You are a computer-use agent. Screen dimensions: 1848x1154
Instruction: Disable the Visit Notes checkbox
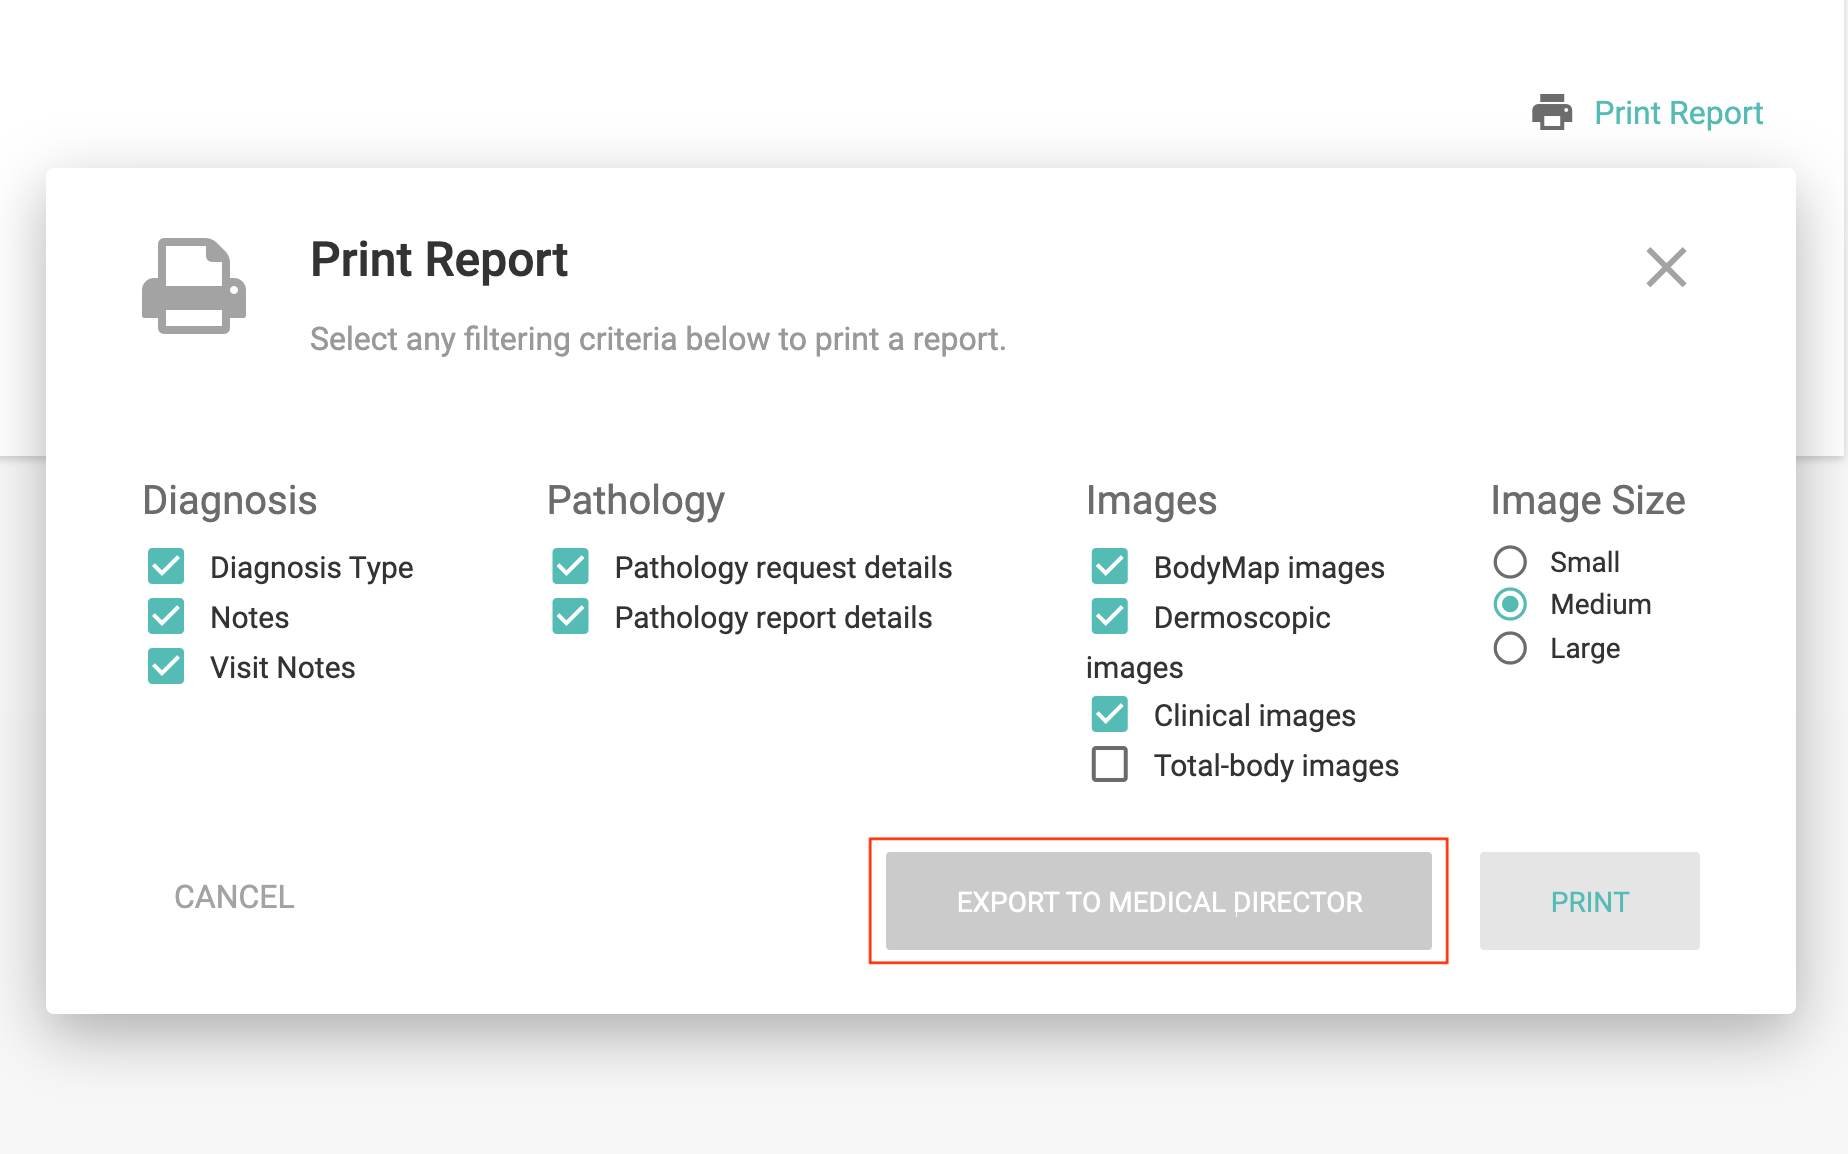pyautogui.click(x=166, y=667)
